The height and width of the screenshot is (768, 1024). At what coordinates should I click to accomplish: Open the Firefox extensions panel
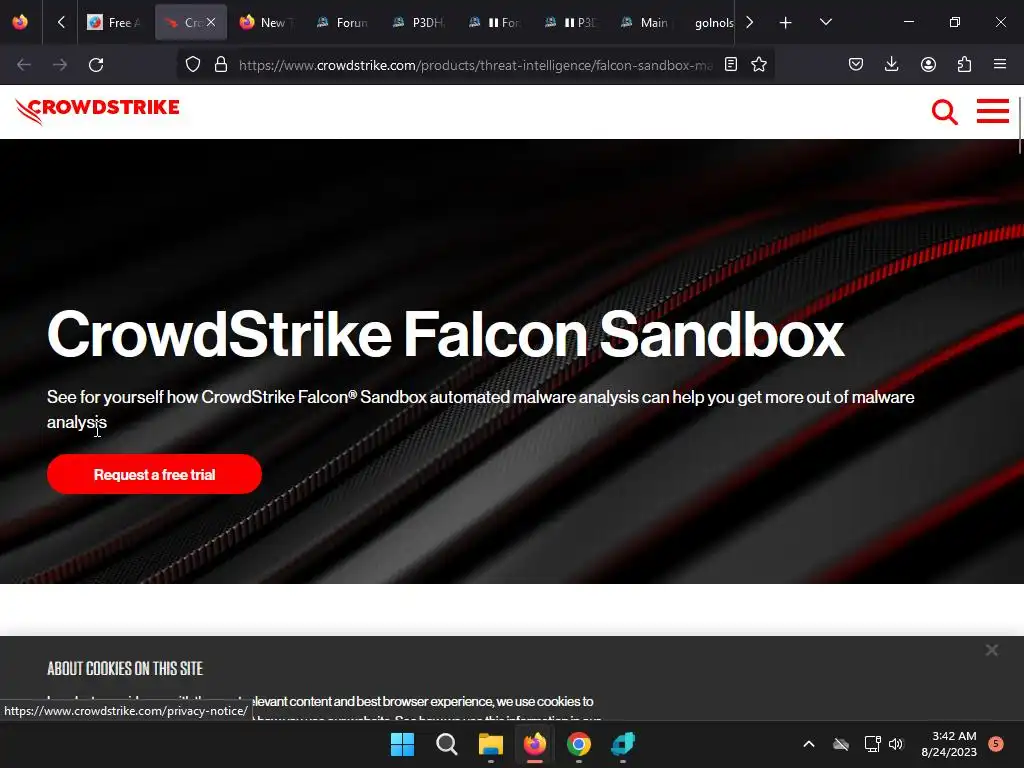(x=964, y=65)
